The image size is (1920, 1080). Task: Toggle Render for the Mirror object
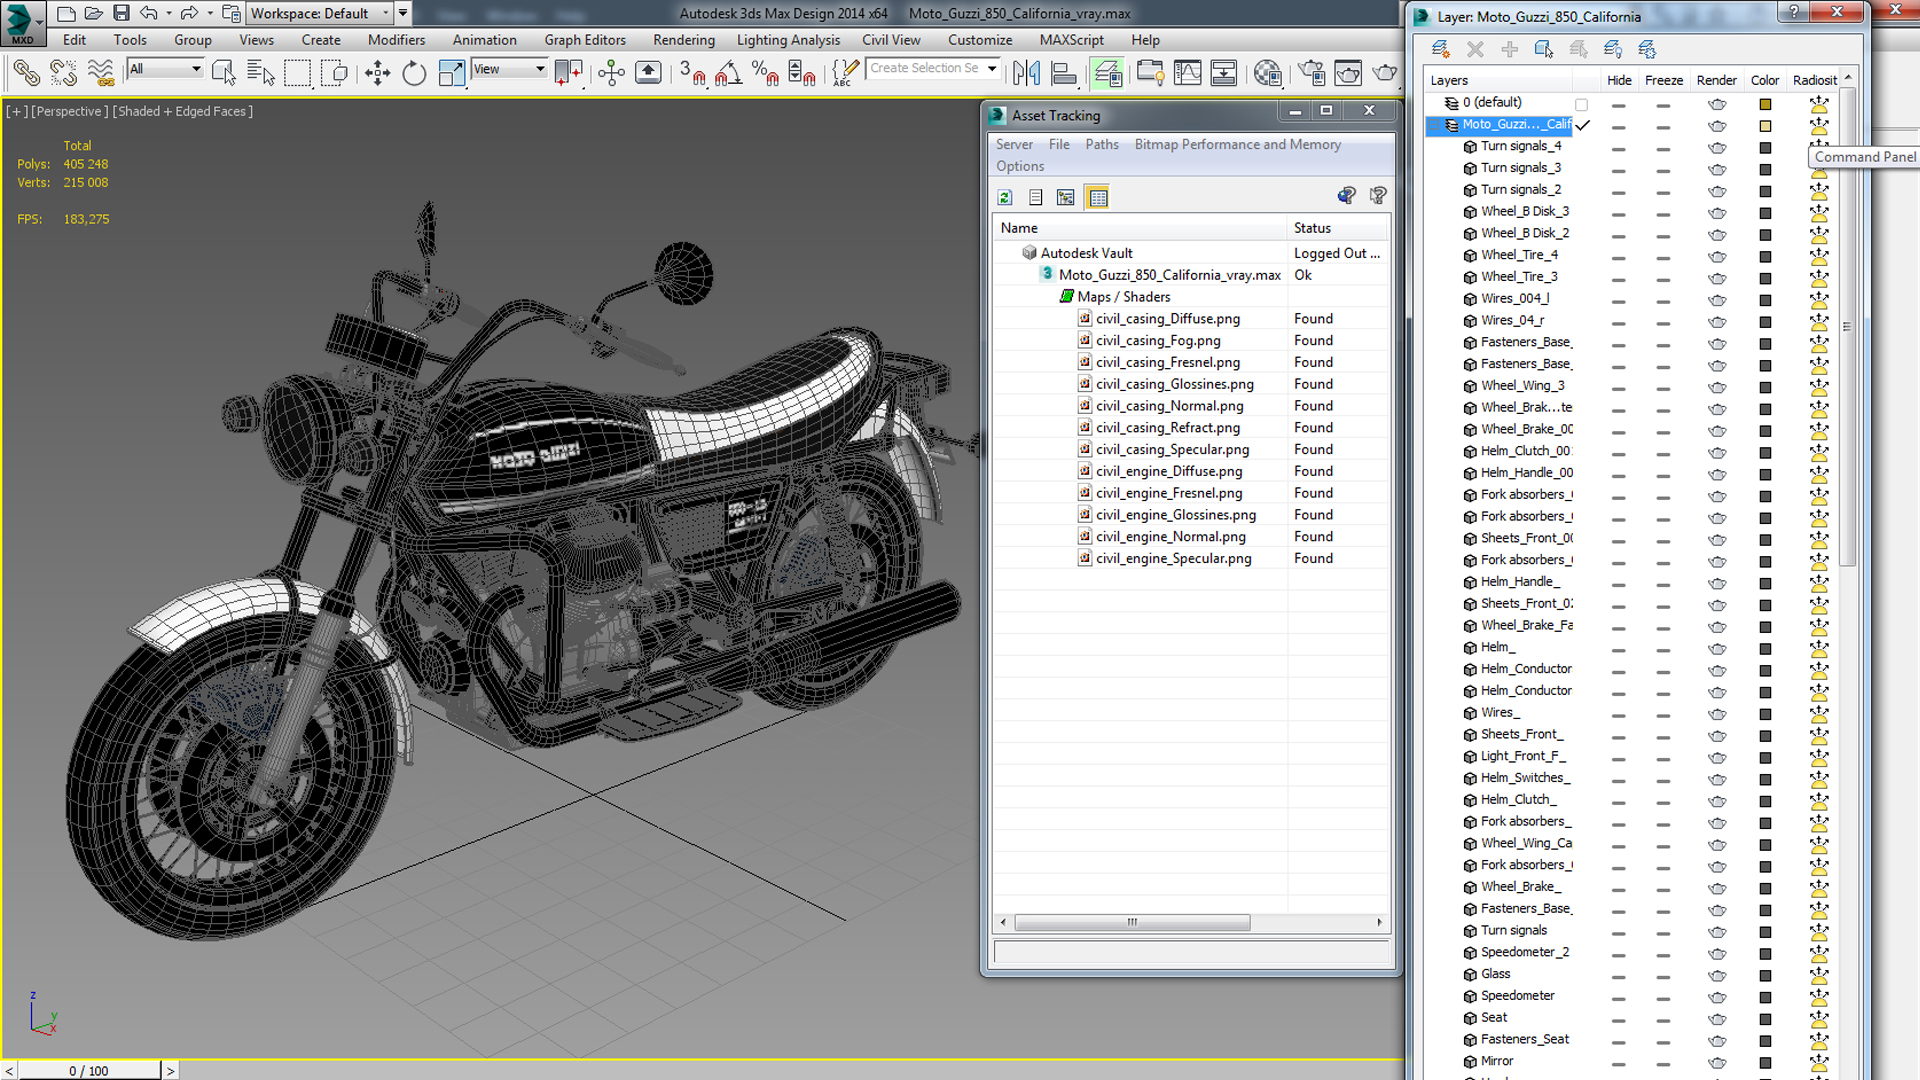1717,1063
